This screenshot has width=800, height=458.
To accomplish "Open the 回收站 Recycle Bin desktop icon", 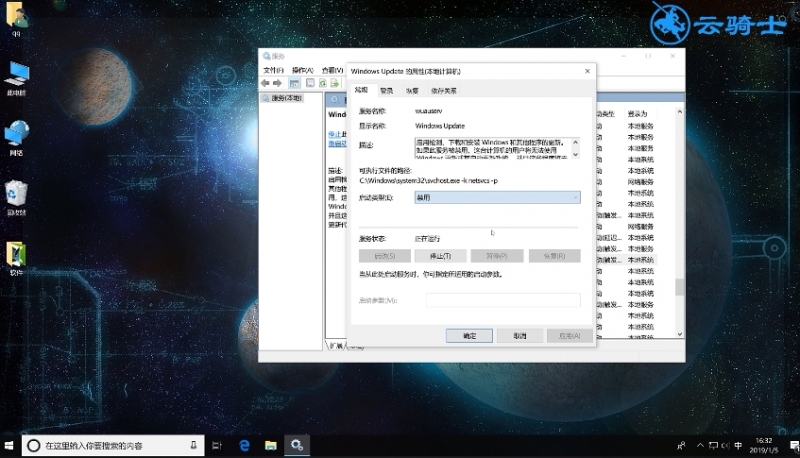I will [x=16, y=198].
